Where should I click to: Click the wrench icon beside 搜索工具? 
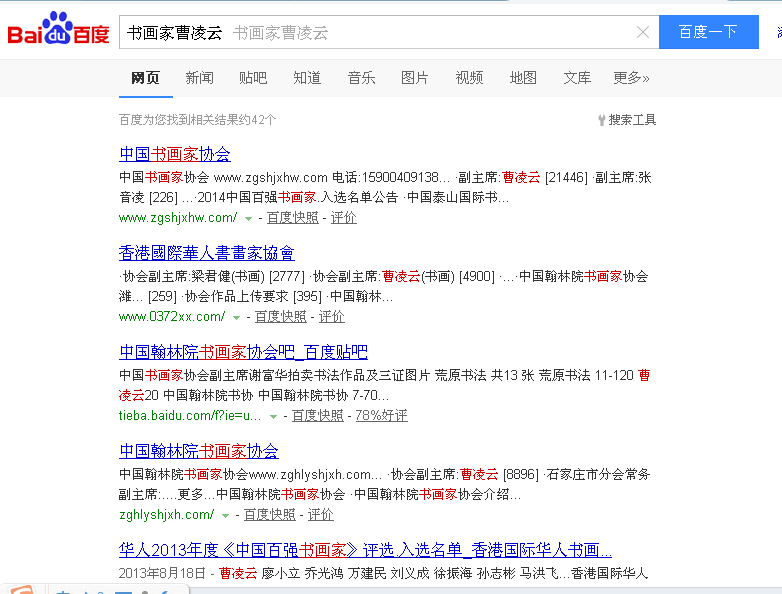(x=602, y=120)
